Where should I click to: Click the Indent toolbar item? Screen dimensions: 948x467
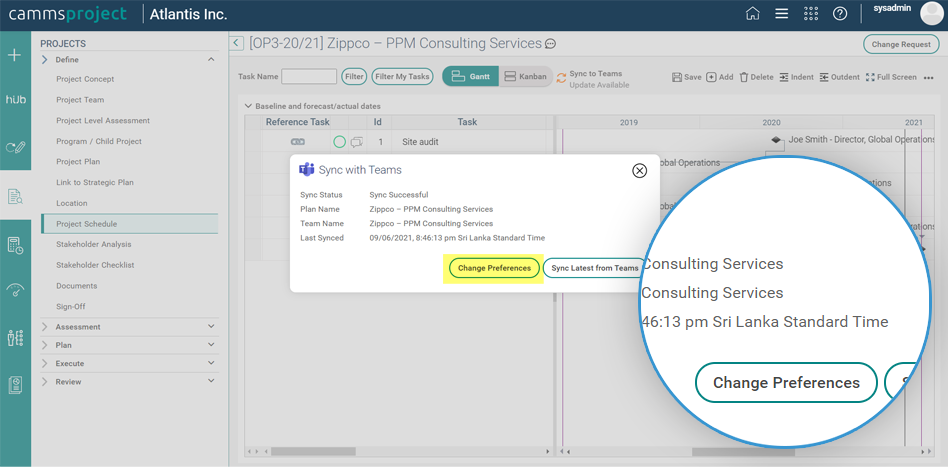point(796,77)
